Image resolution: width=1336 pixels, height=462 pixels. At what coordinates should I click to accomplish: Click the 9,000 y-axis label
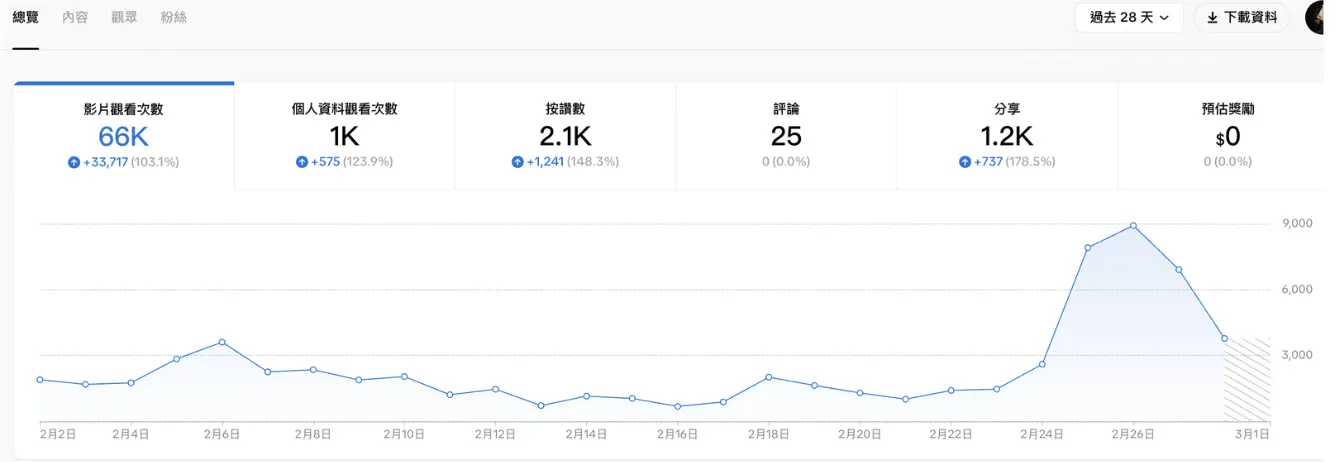(x=1297, y=223)
